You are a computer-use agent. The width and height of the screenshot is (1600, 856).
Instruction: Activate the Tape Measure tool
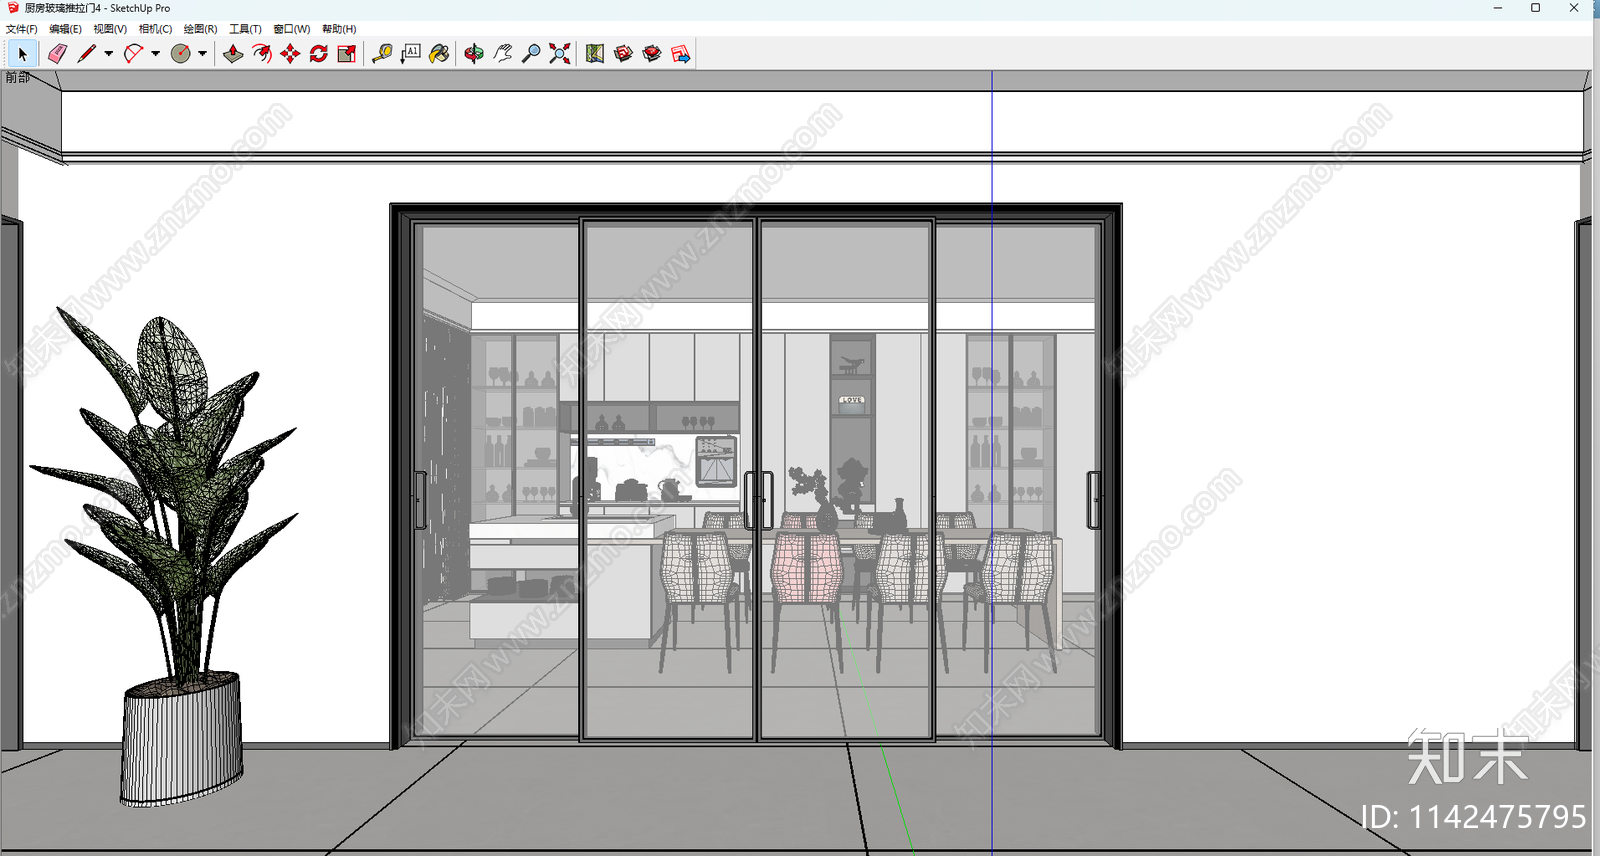point(382,54)
